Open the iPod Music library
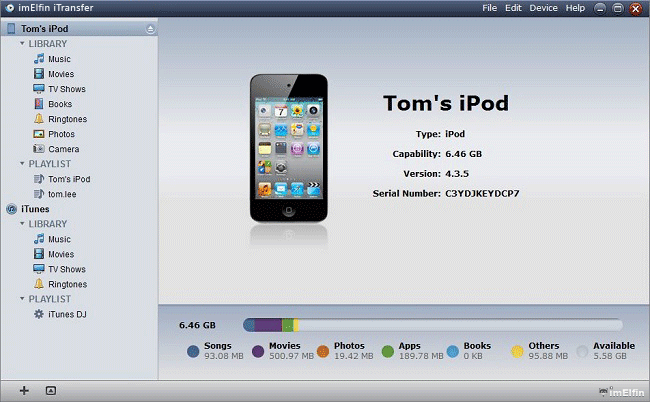 [58, 59]
